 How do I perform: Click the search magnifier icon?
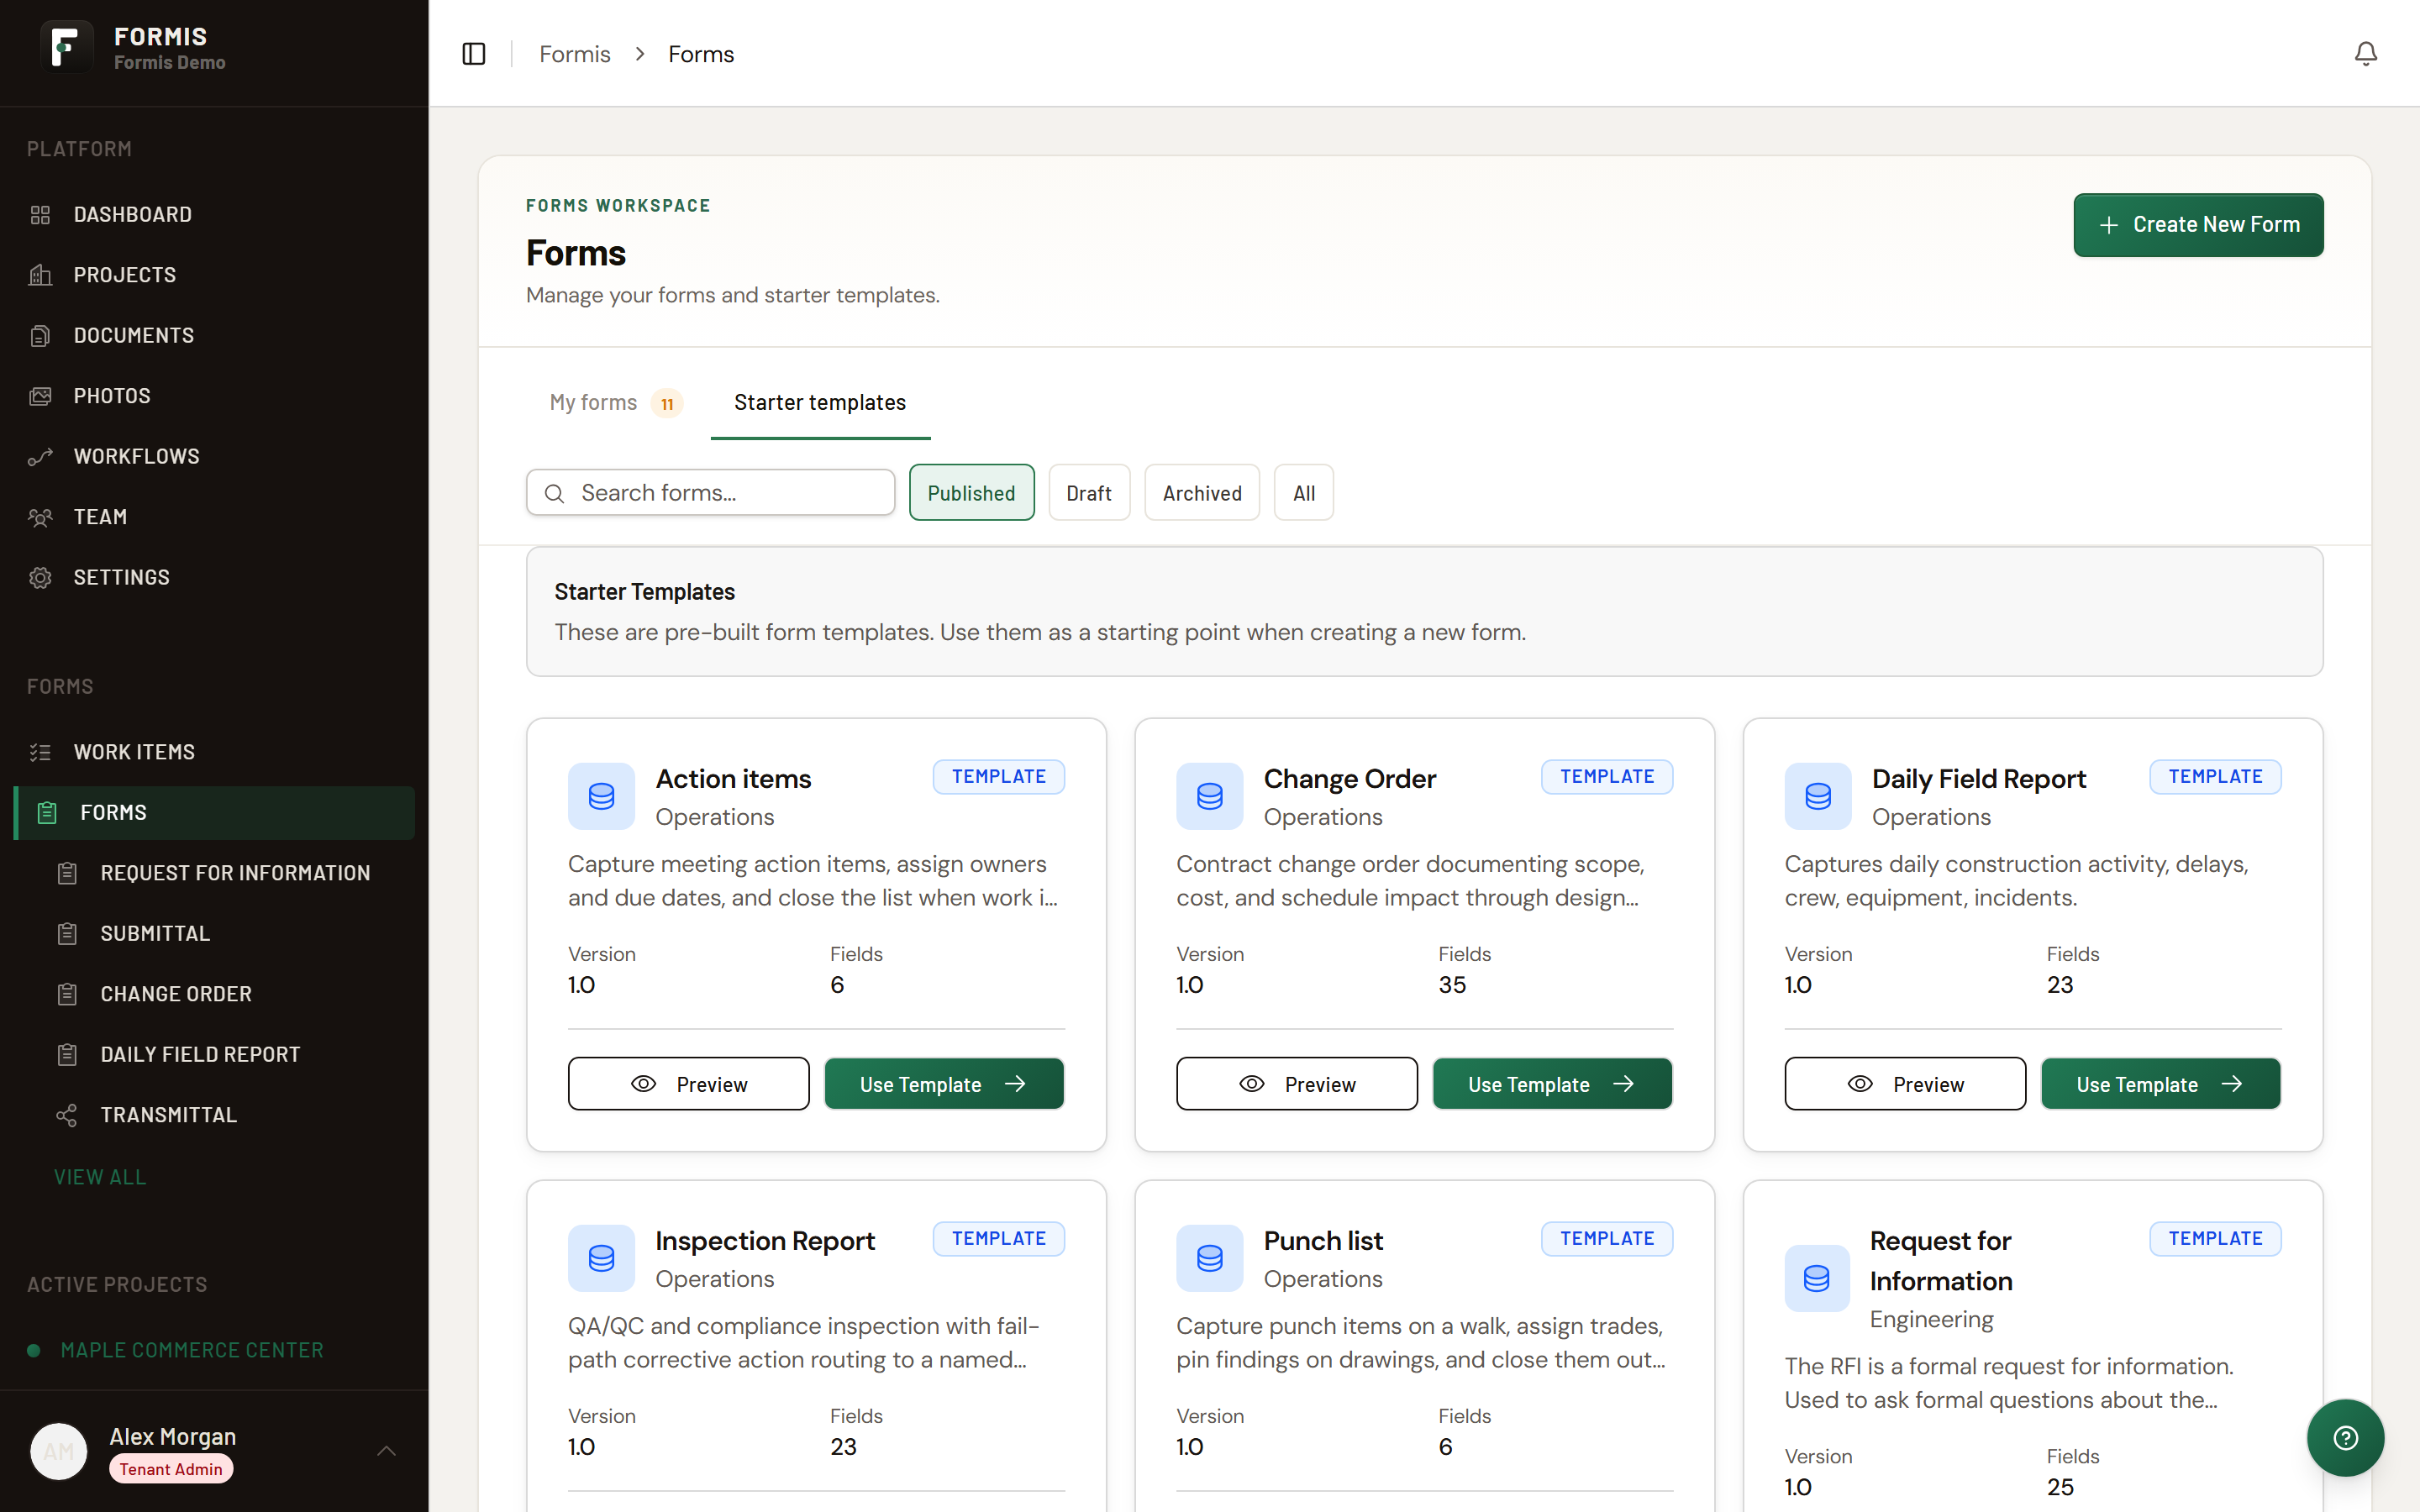point(554,493)
